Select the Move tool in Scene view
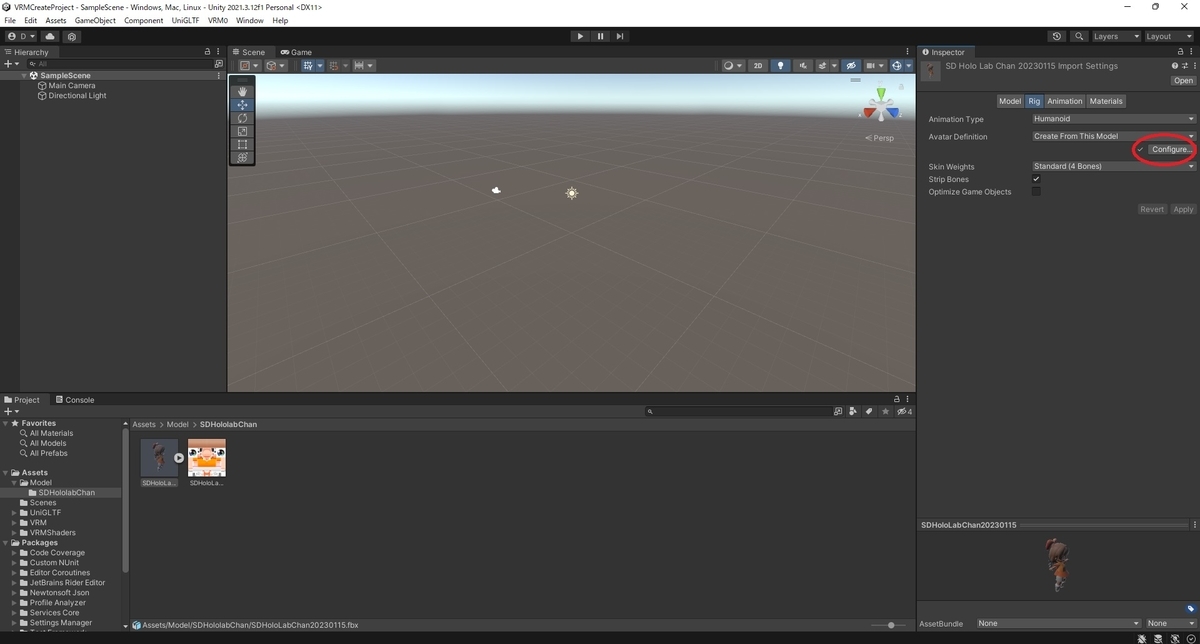 point(242,105)
